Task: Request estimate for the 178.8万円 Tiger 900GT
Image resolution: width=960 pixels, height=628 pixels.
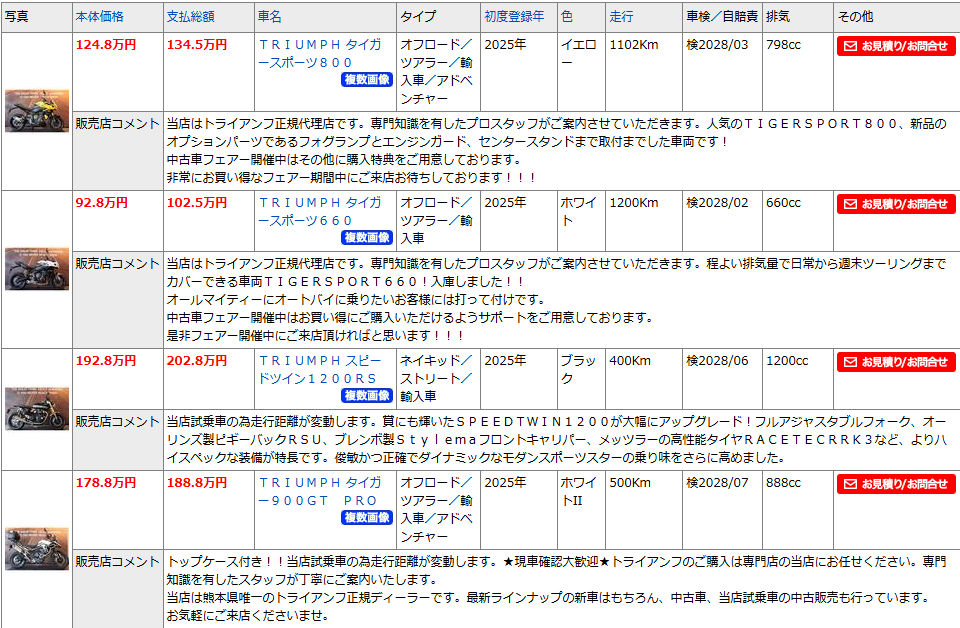Action: (895, 484)
